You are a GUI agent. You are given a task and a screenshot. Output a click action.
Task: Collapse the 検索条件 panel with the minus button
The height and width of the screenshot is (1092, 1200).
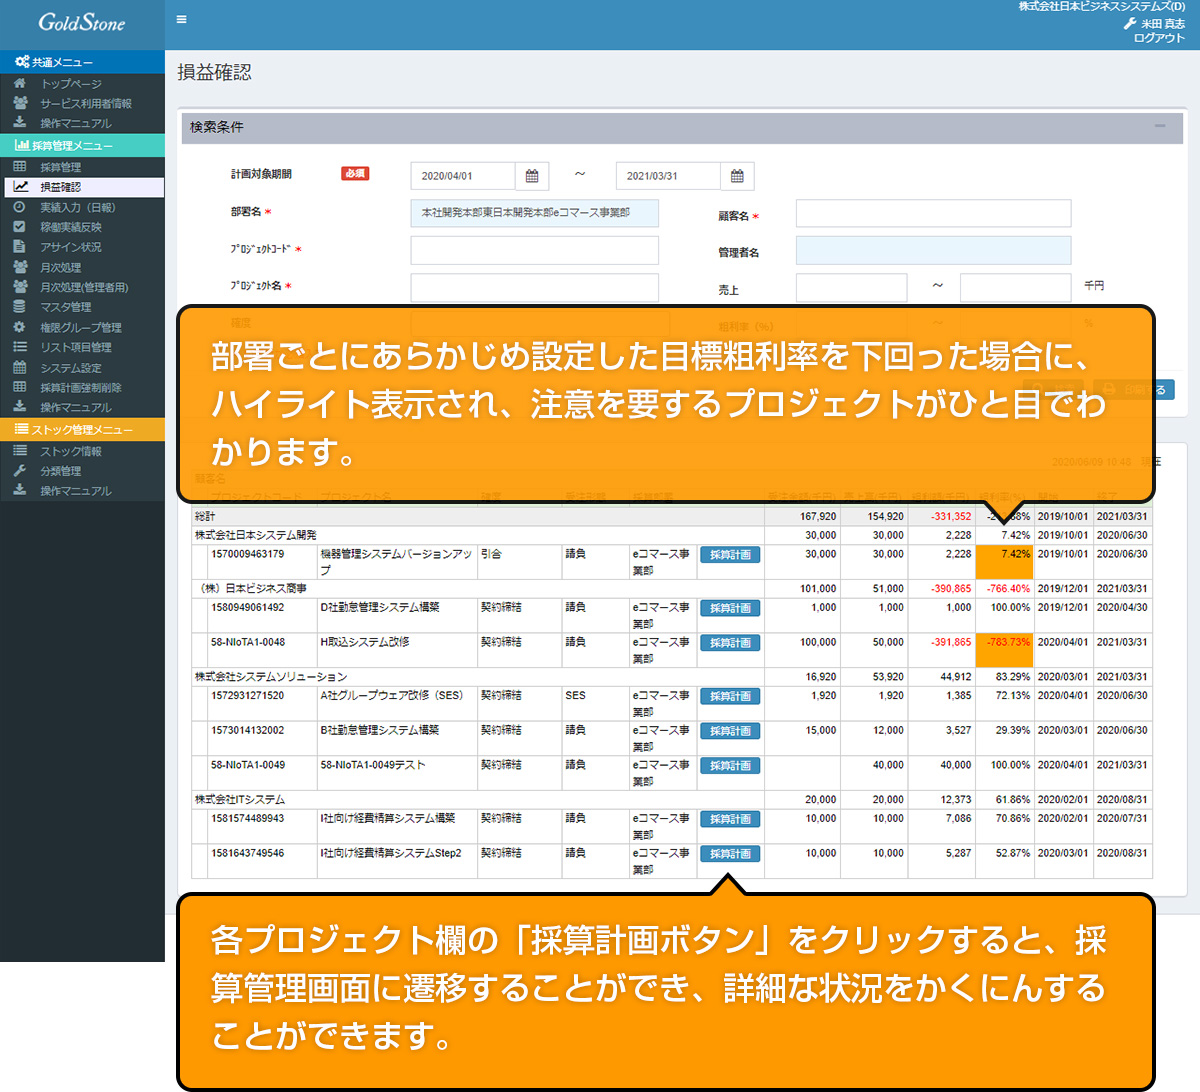pos(1160,126)
